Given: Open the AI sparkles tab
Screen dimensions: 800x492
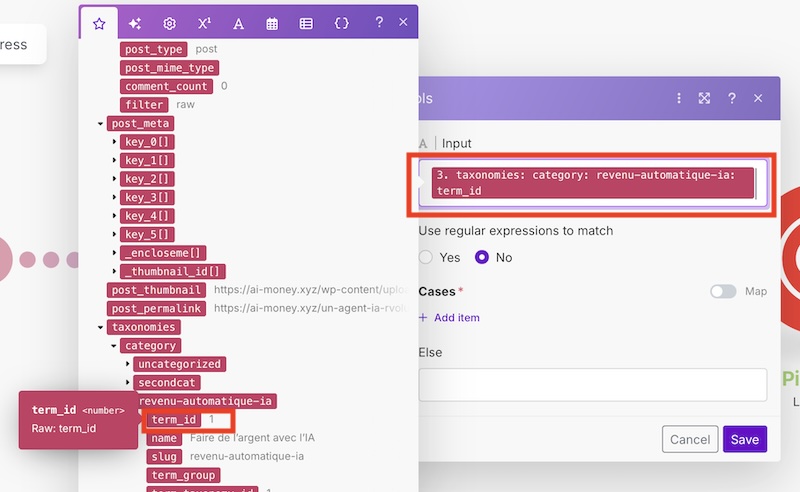Looking at the screenshot, I should click(x=135, y=23).
